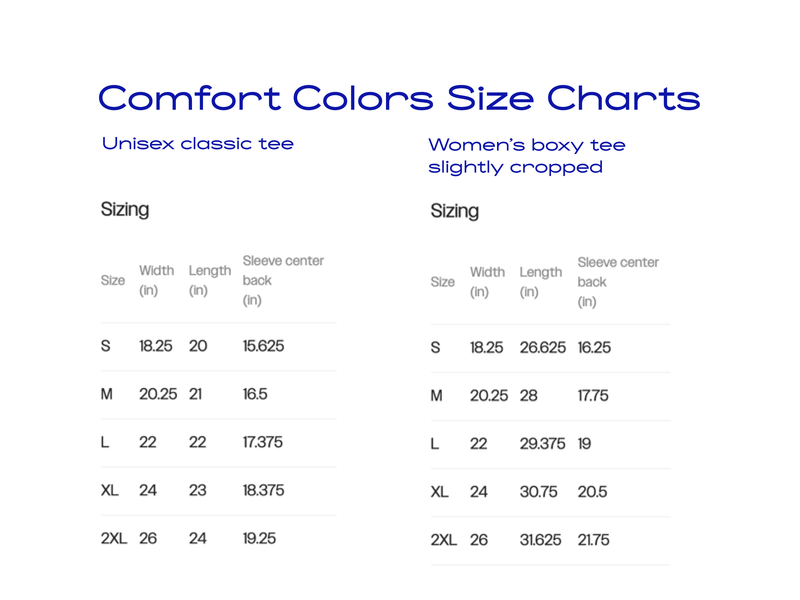This screenshot has height=600, width=800.
Task: Click the 17.75 sleeve value
Action: pos(593,396)
